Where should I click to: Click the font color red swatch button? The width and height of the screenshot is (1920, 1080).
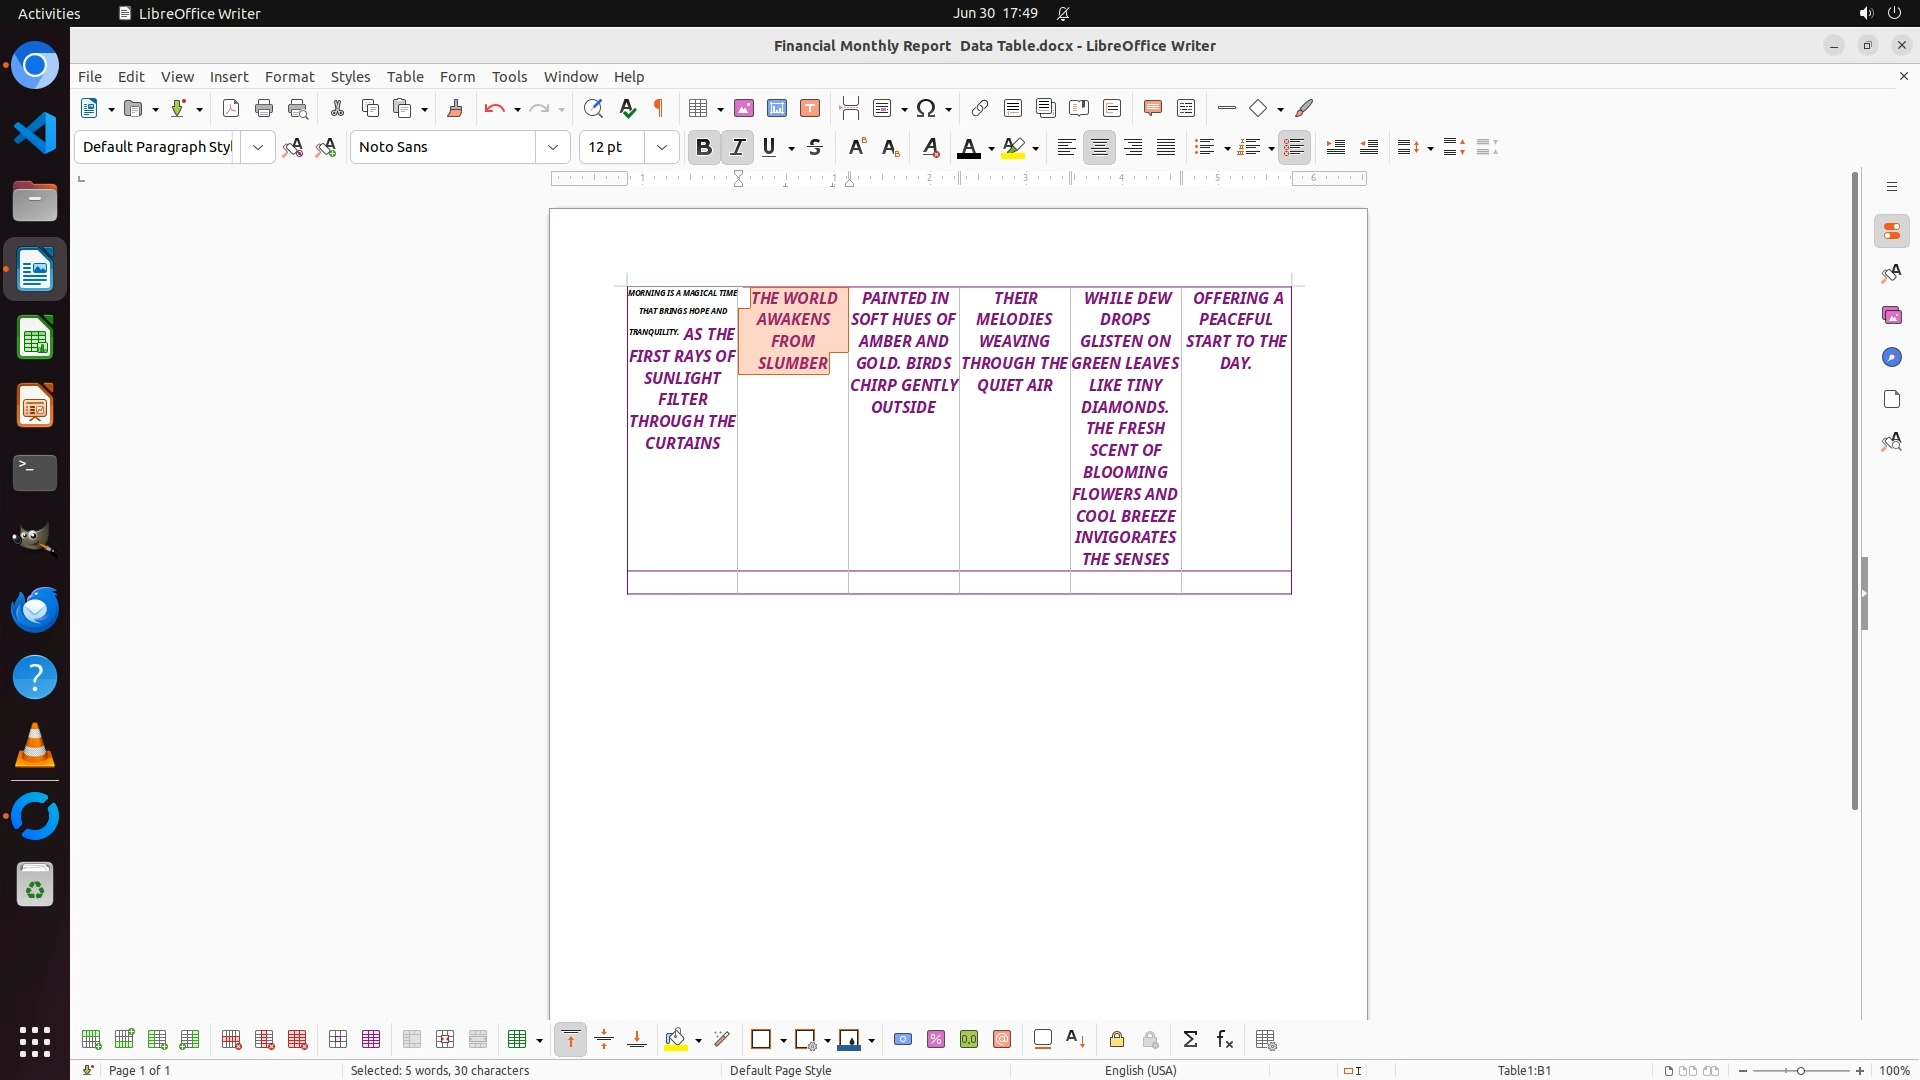coord(968,148)
